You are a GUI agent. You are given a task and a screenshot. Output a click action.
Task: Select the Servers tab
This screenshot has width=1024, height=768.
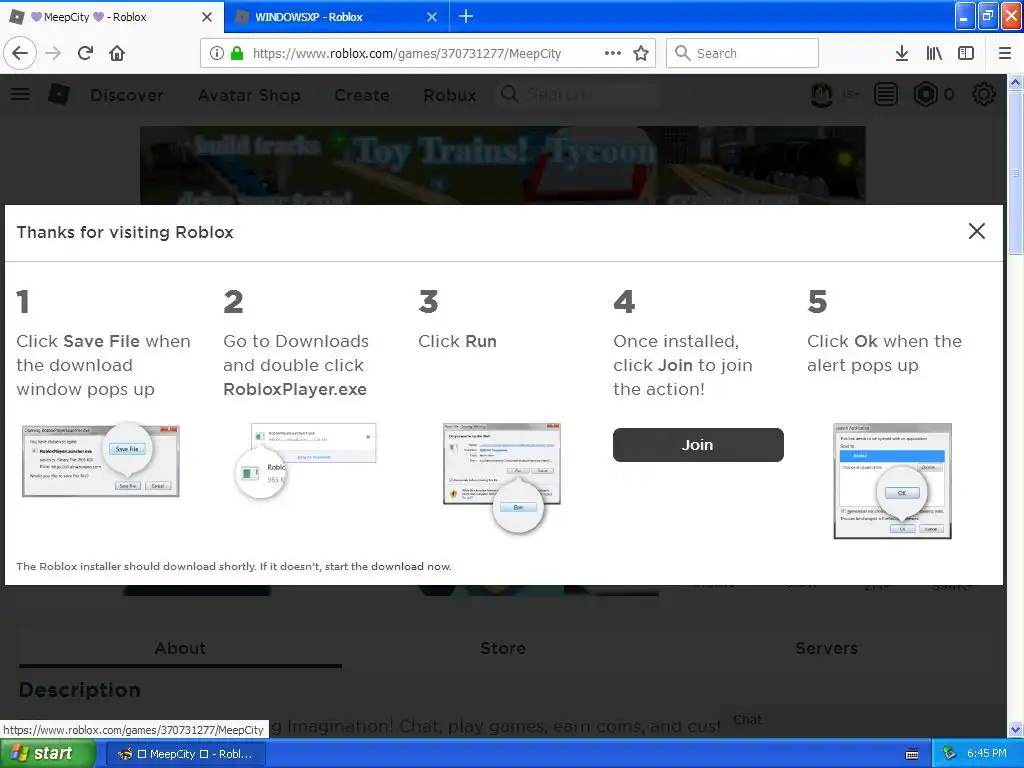point(826,648)
